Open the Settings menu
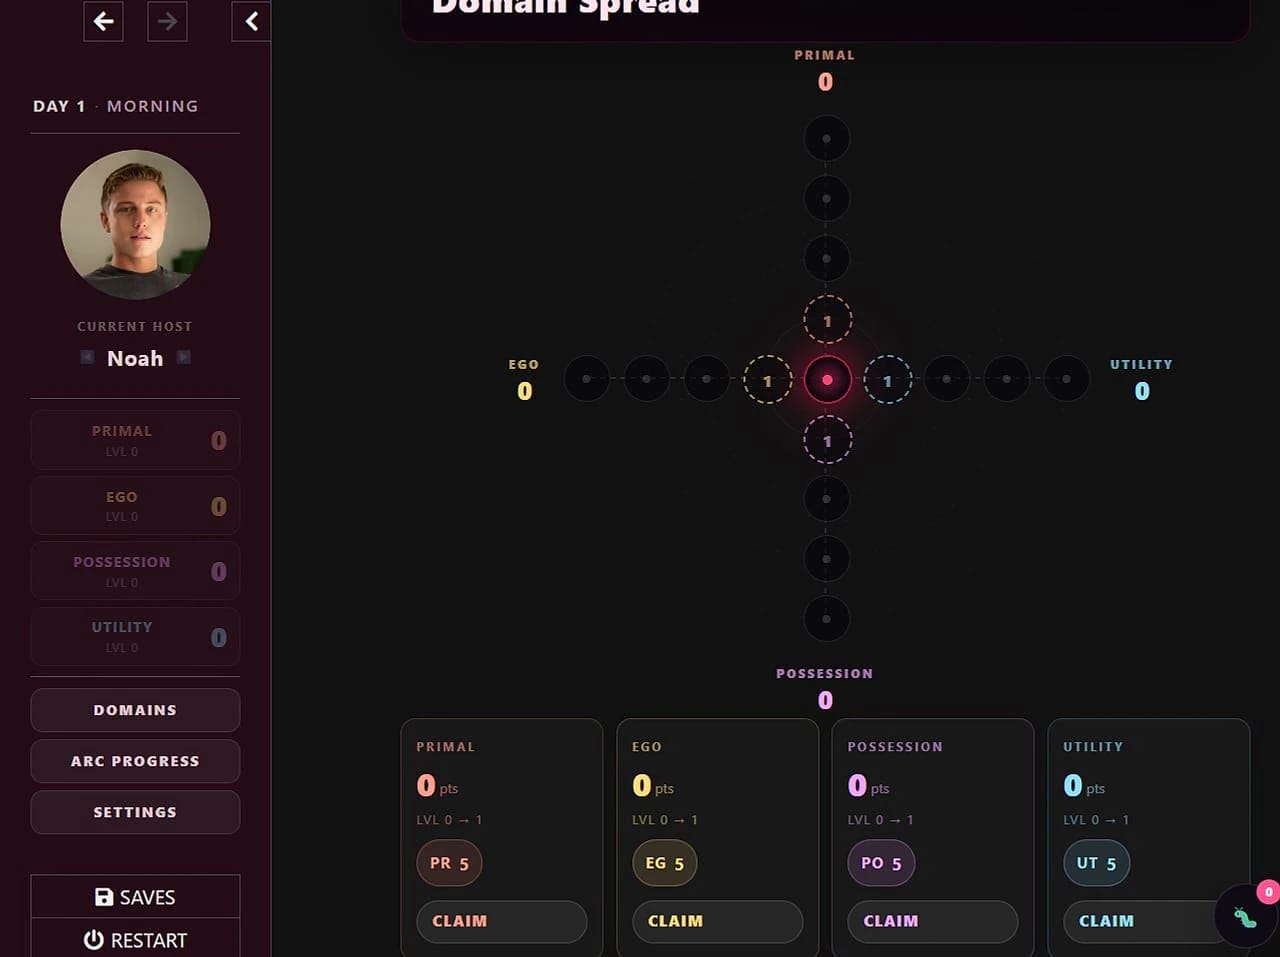The height and width of the screenshot is (957, 1280). [x=135, y=812]
